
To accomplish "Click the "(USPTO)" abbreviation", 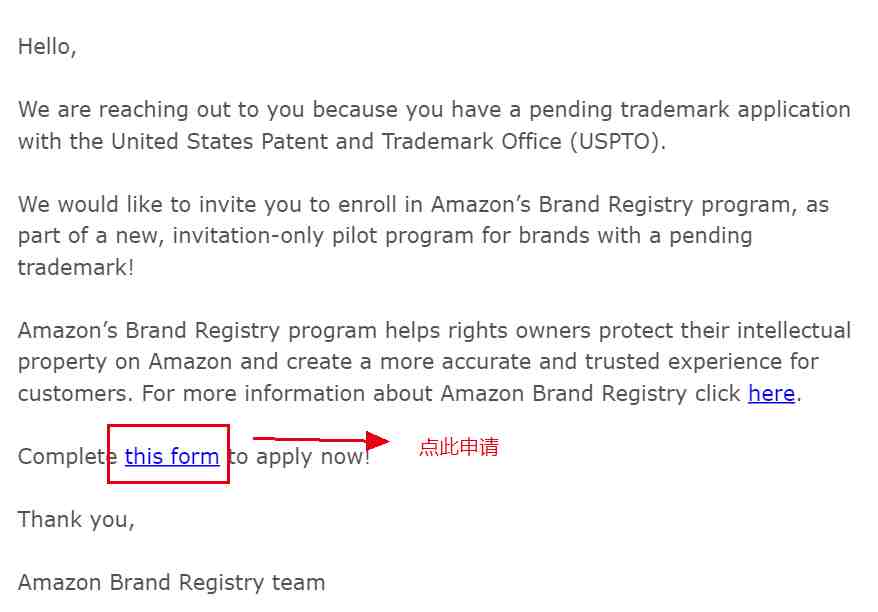I will tap(618, 141).
